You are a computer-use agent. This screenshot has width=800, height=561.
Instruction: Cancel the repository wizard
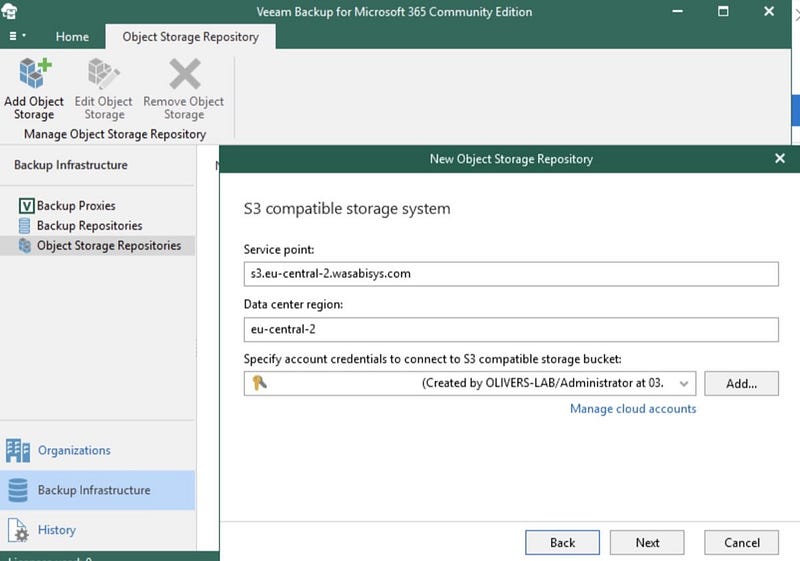(x=741, y=543)
